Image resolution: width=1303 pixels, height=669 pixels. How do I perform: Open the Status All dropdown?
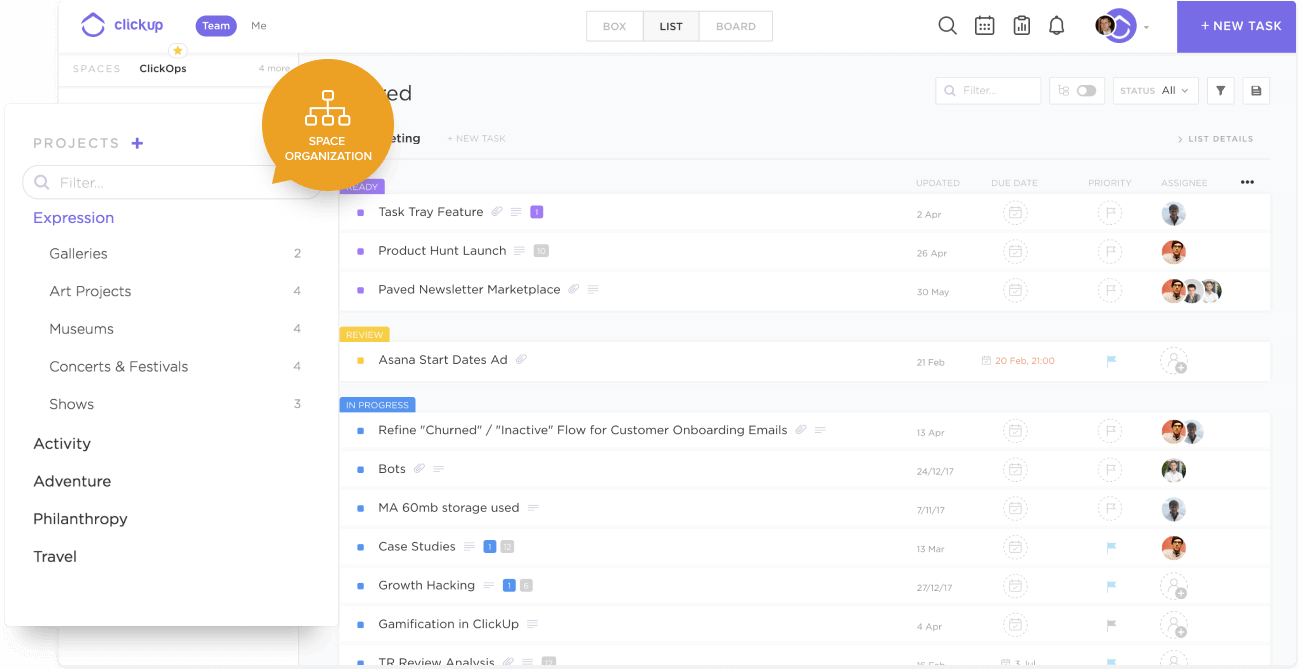[x=1155, y=90]
